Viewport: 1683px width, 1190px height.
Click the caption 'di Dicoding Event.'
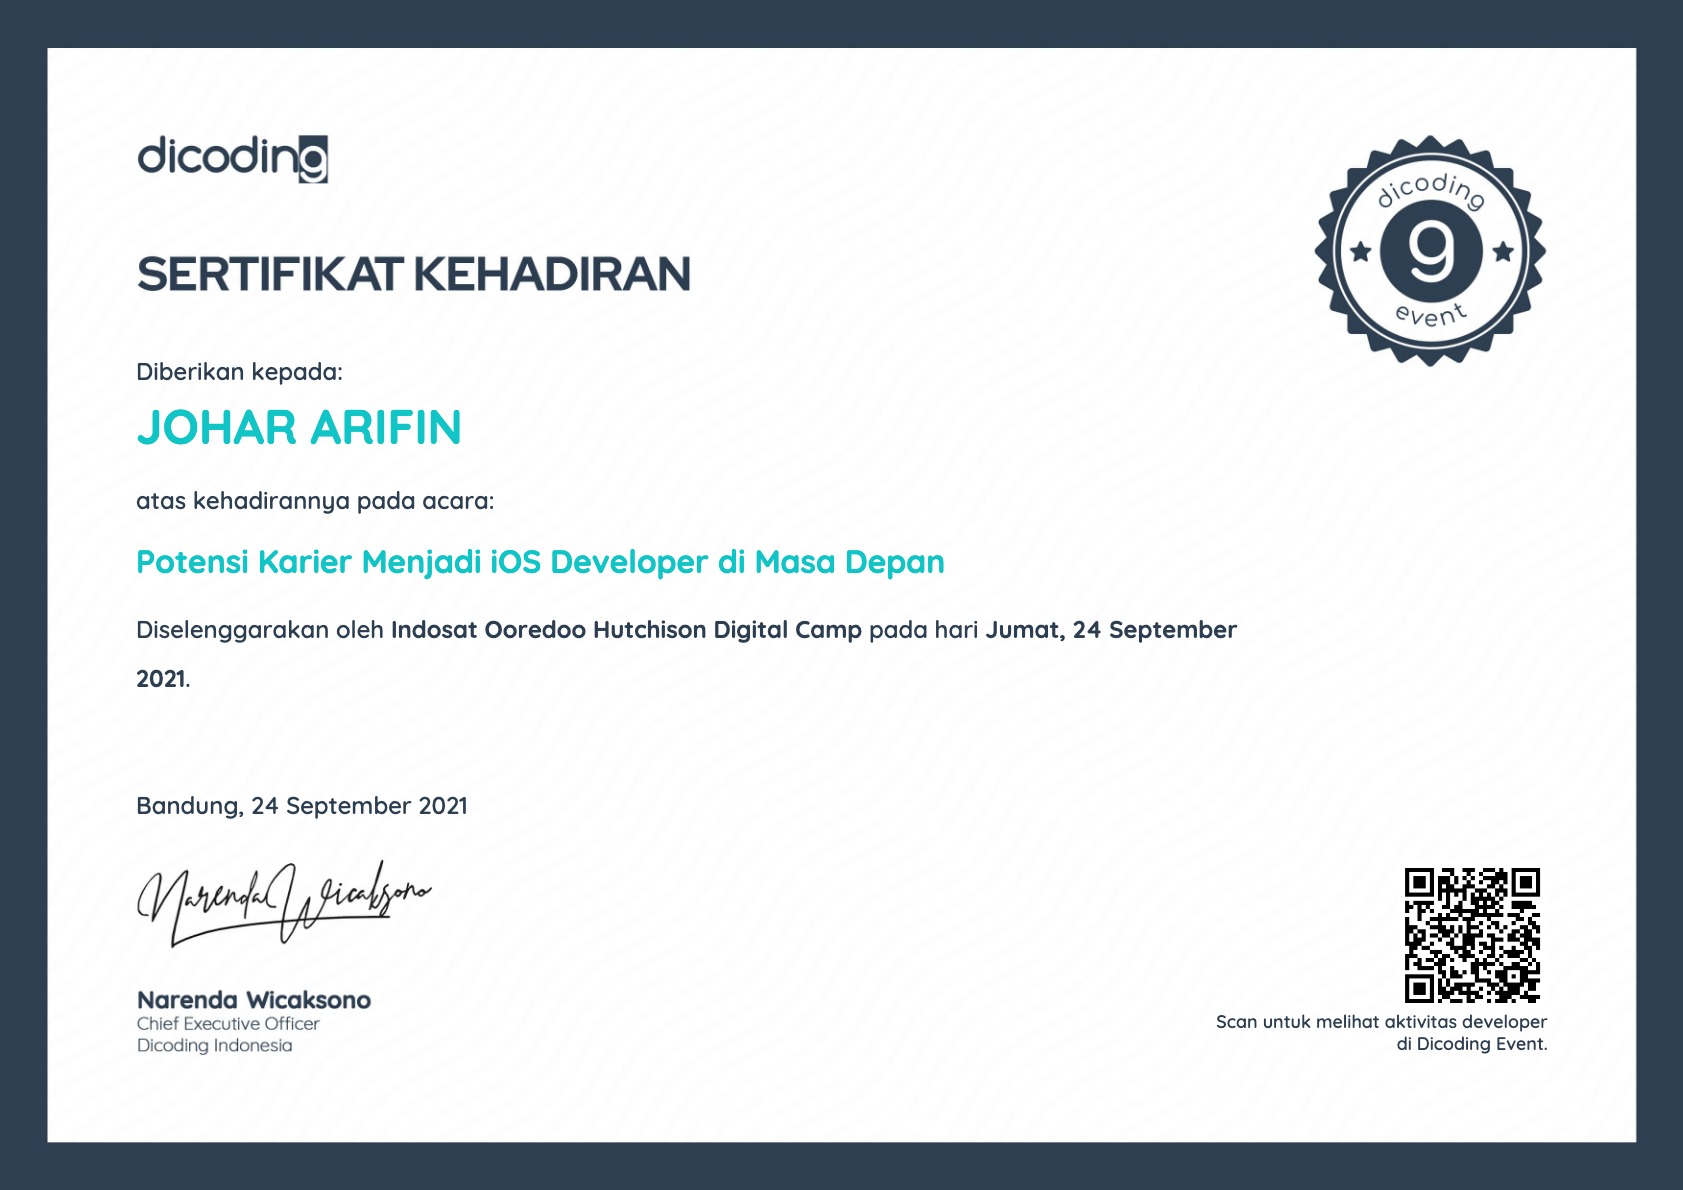(x=1472, y=1044)
